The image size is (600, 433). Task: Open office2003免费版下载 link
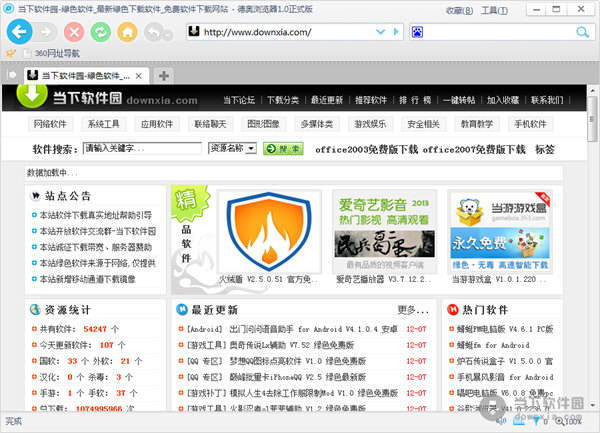click(367, 150)
